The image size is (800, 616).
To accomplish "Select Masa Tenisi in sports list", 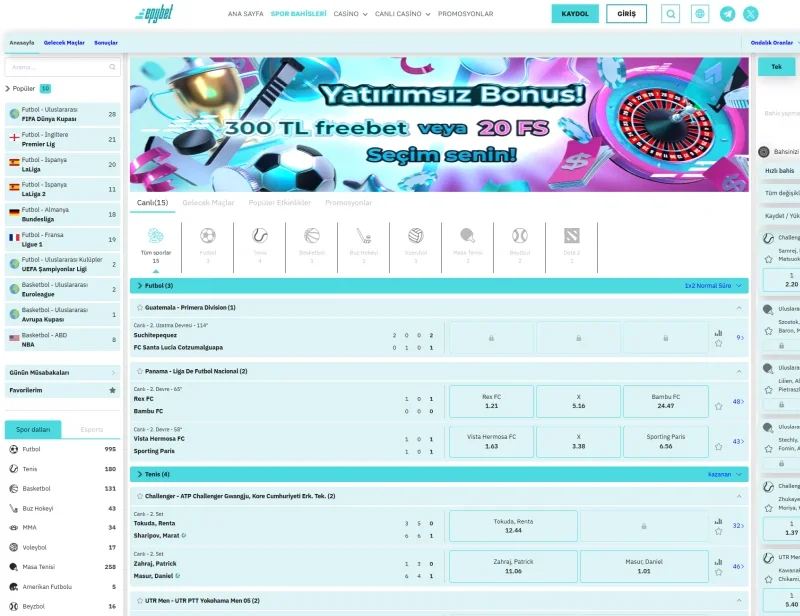I will click(62, 567).
